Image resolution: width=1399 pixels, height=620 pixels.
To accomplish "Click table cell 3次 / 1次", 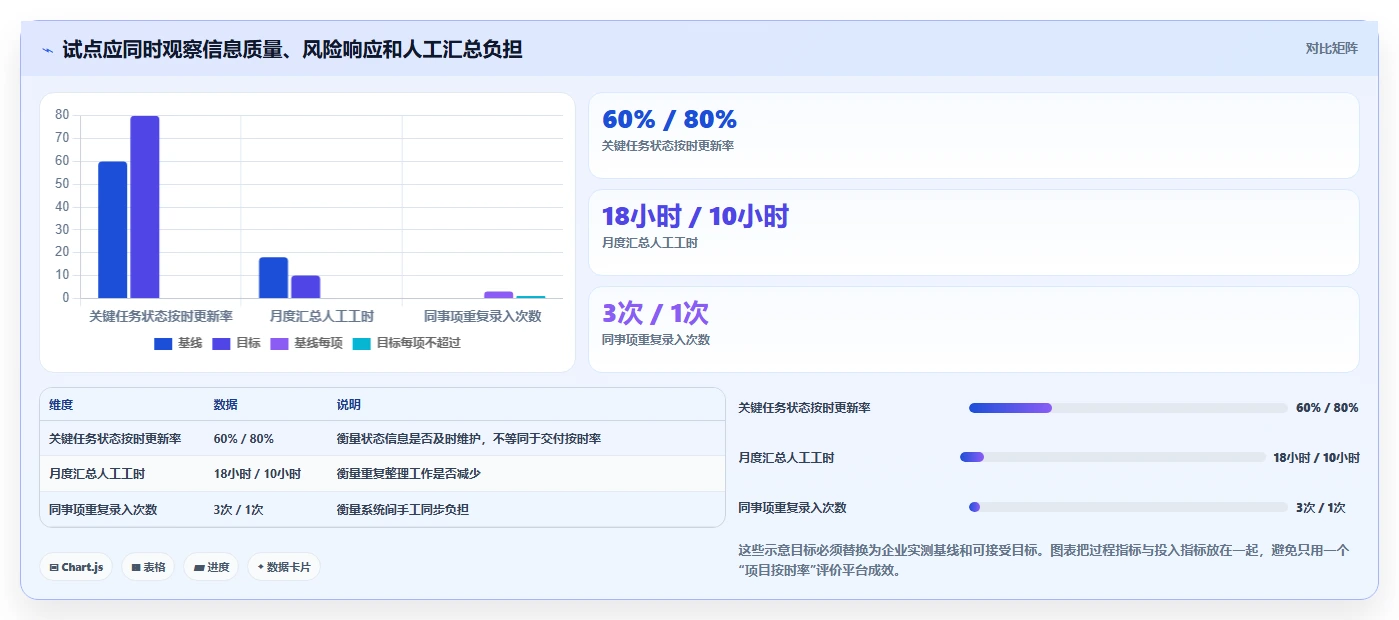I will pyautogui.click(x=238, y=509).
